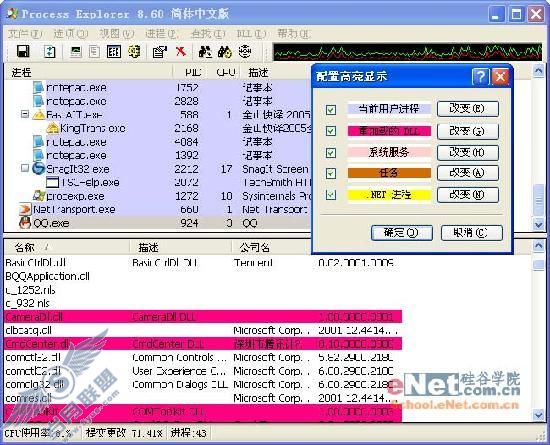
Task: Click the pink 系统服务 color swatch
Action: [389, 152]
